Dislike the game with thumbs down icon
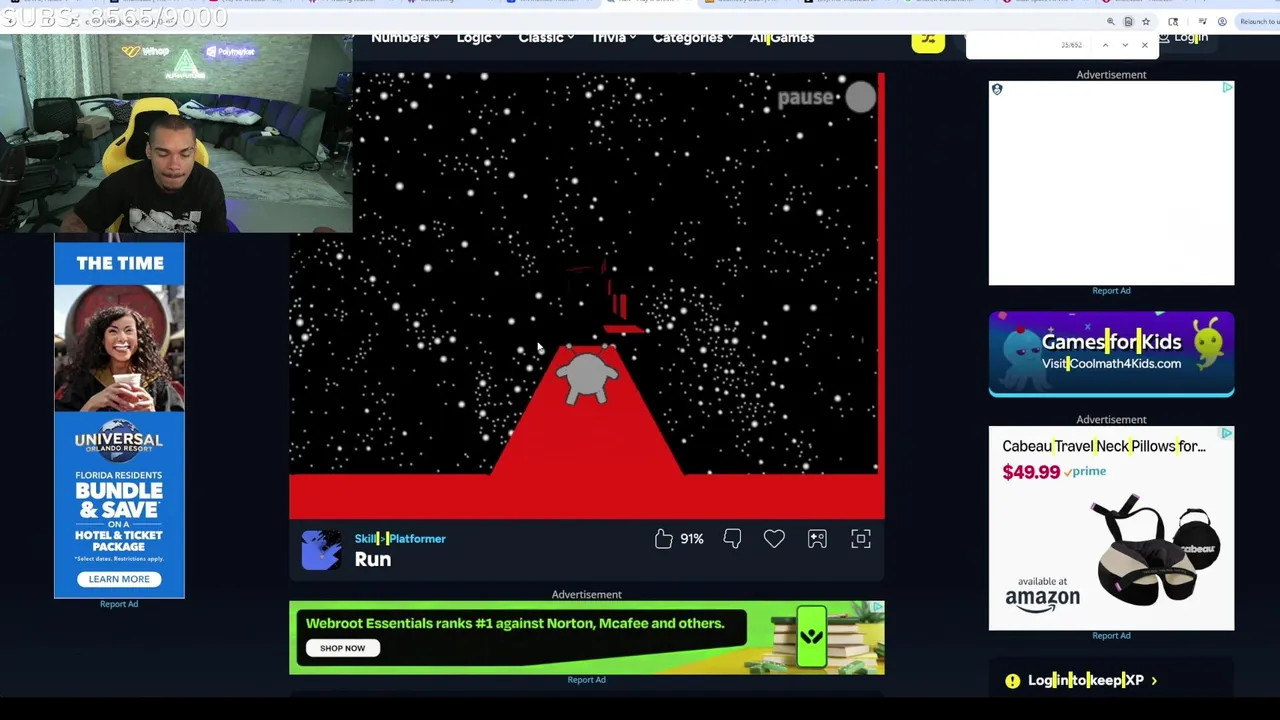 (732, 539)
